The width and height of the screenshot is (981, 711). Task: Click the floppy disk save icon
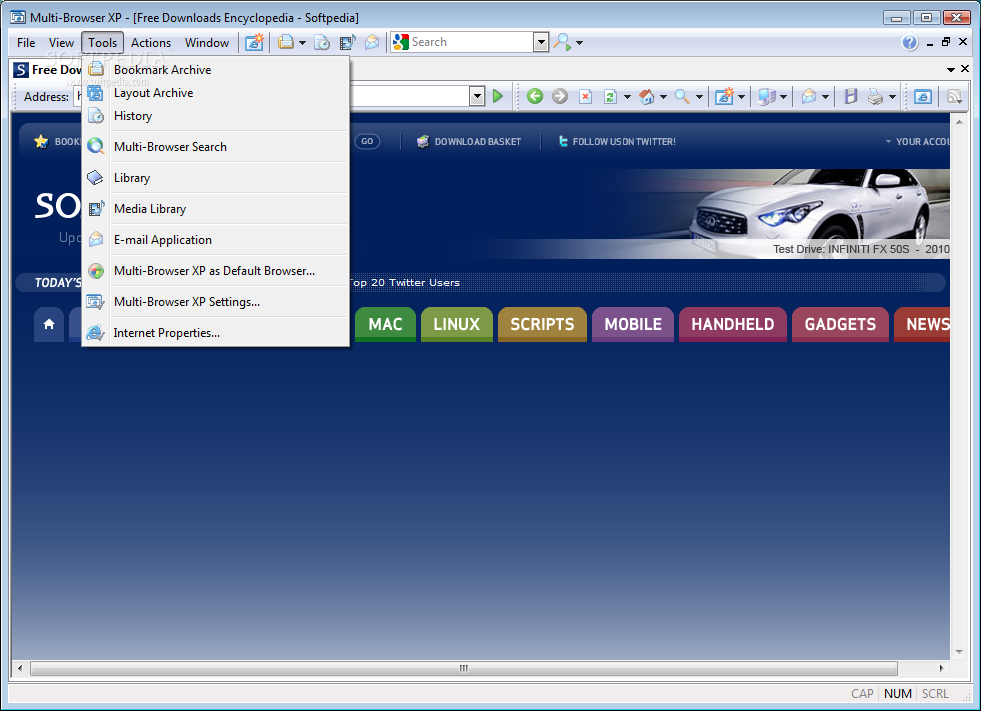[850, 96]
